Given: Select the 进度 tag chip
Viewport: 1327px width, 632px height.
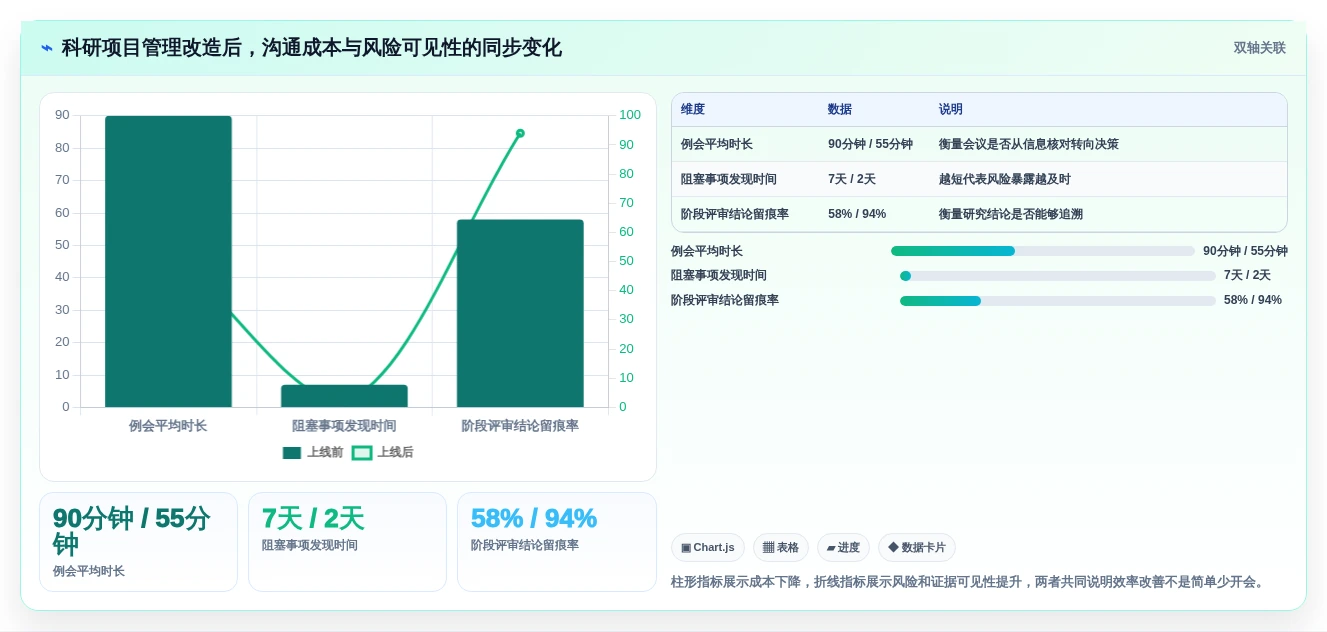Looking at the screenshot, I should 843,547.
